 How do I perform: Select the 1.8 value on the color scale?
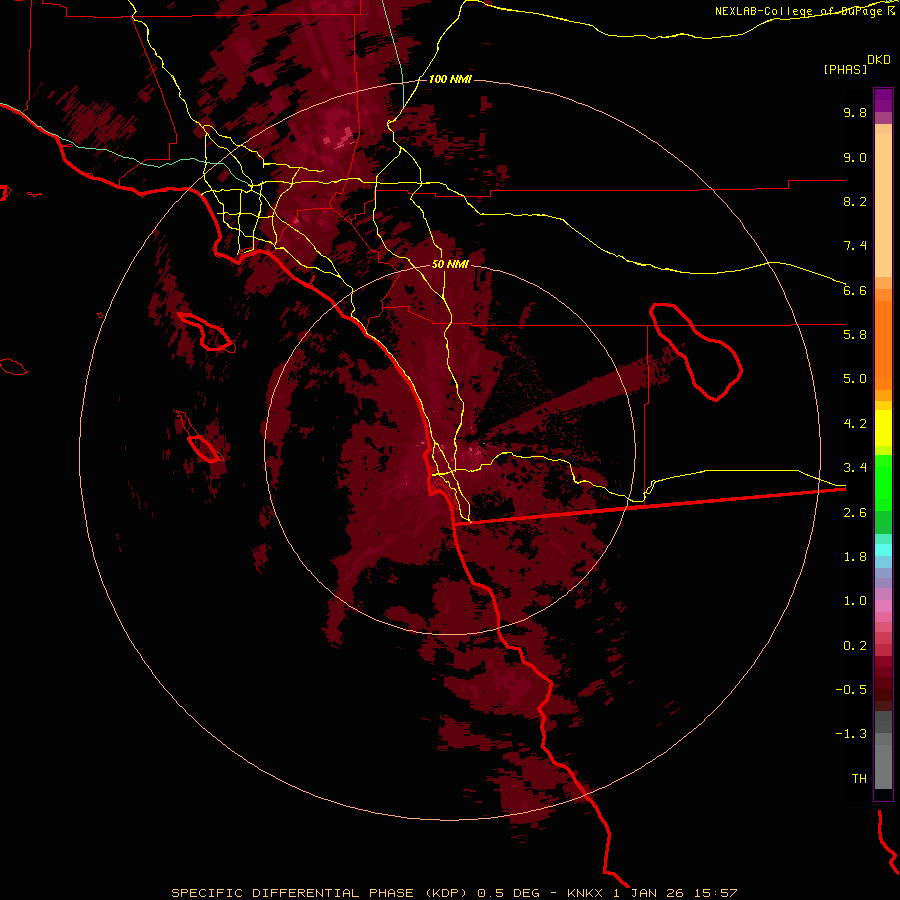pyautogui.click(x=855, y=557)
